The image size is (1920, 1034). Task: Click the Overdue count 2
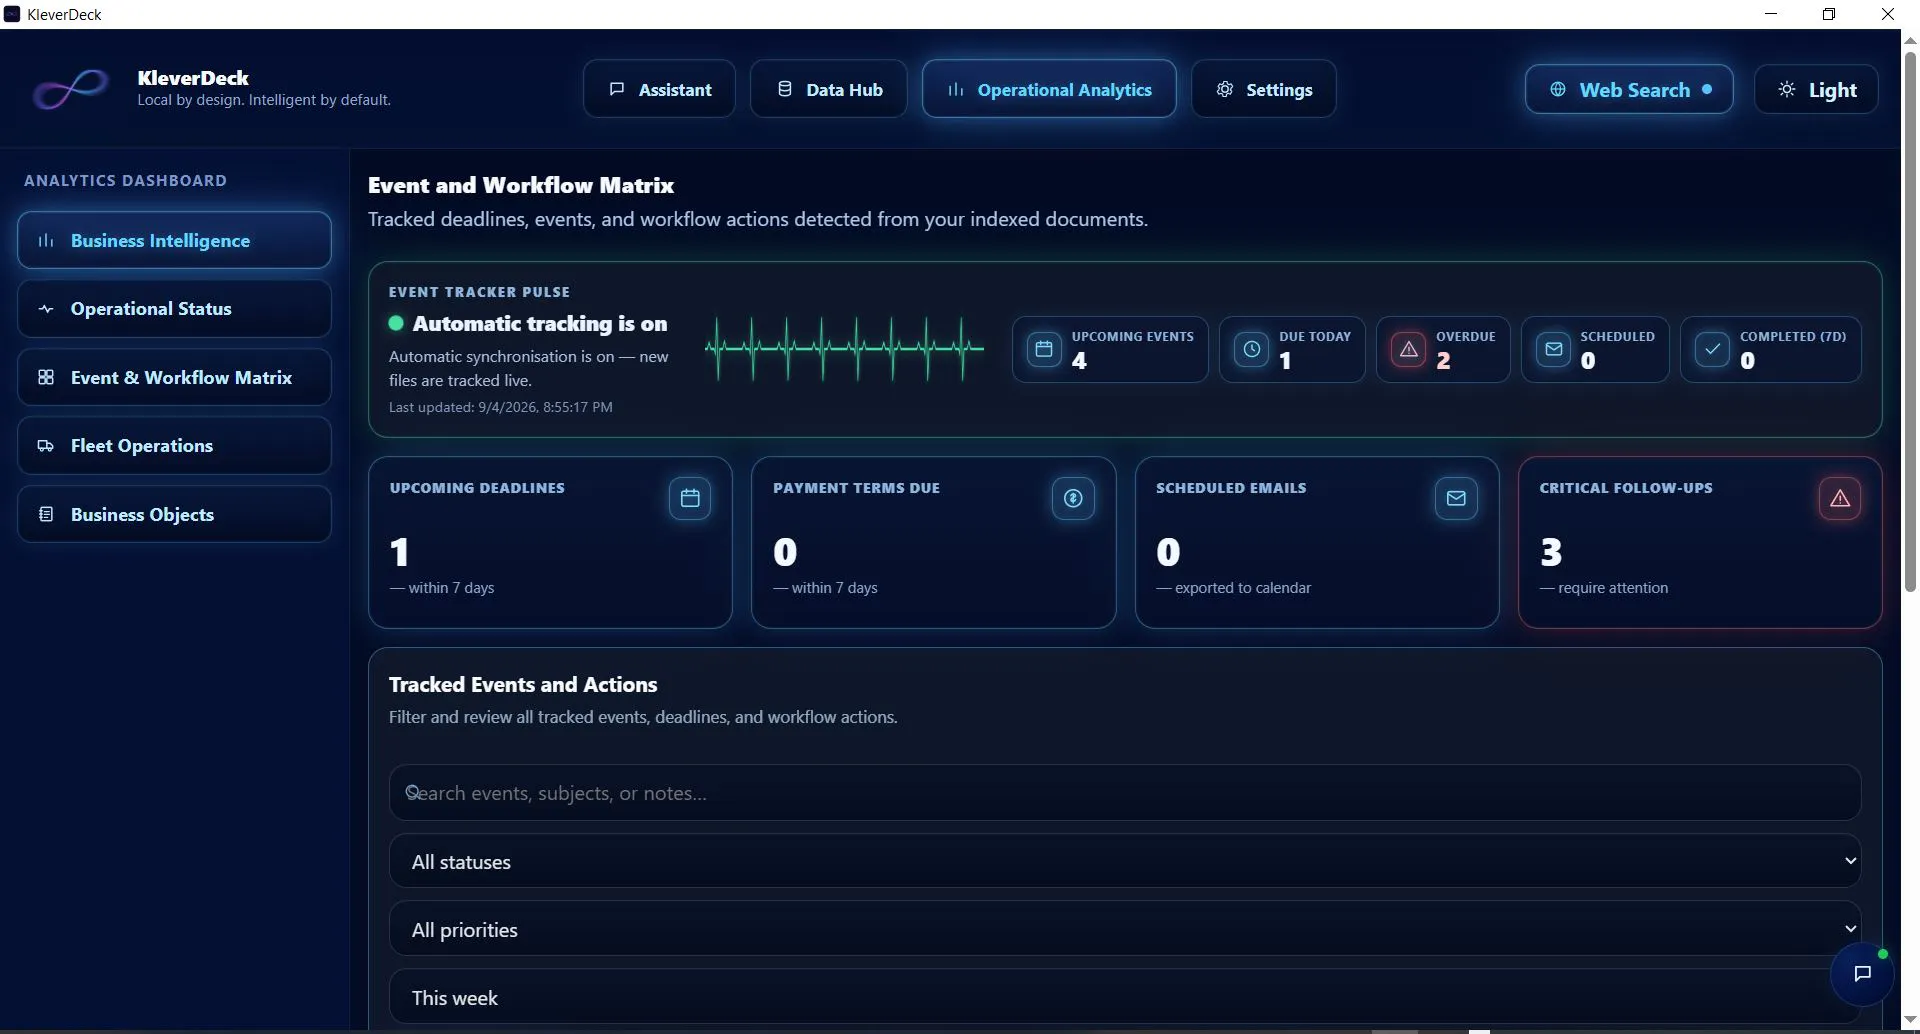(1443, 361)
